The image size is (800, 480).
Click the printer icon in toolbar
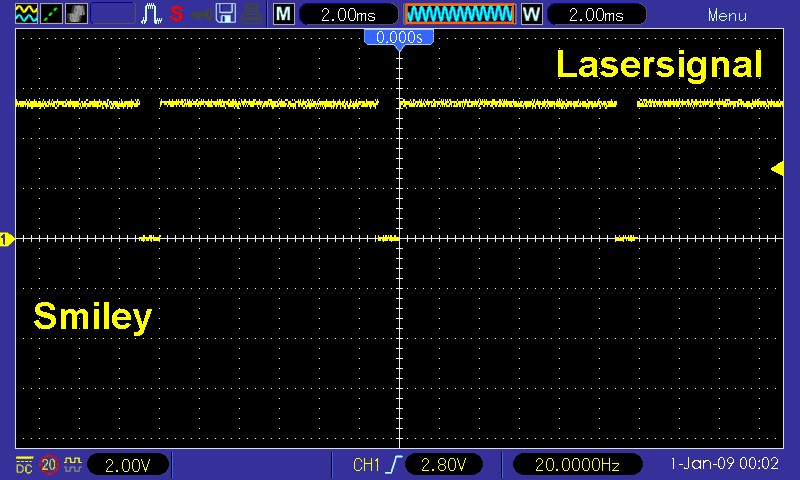click(251, 14)
